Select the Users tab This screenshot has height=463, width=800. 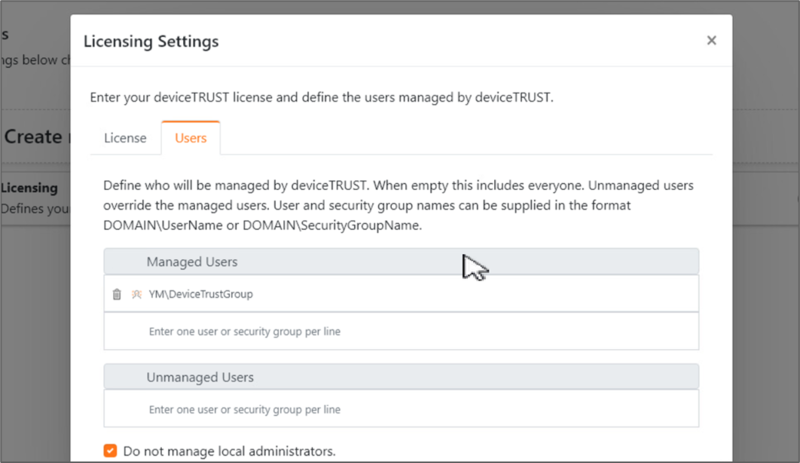[x=191, y=138]
